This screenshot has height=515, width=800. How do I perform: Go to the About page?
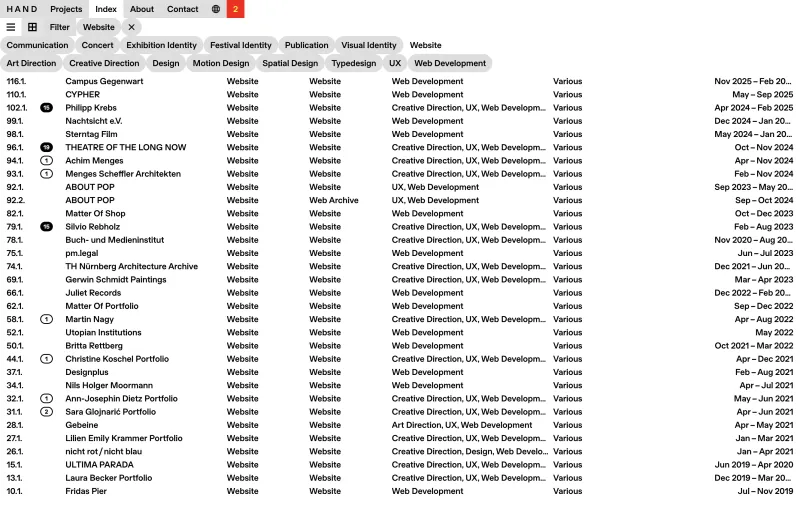[x=141, y=9]
